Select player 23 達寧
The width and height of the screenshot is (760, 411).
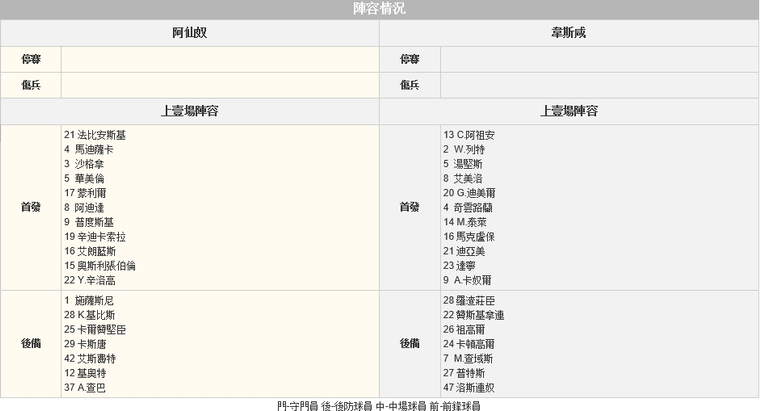(459, 266)
